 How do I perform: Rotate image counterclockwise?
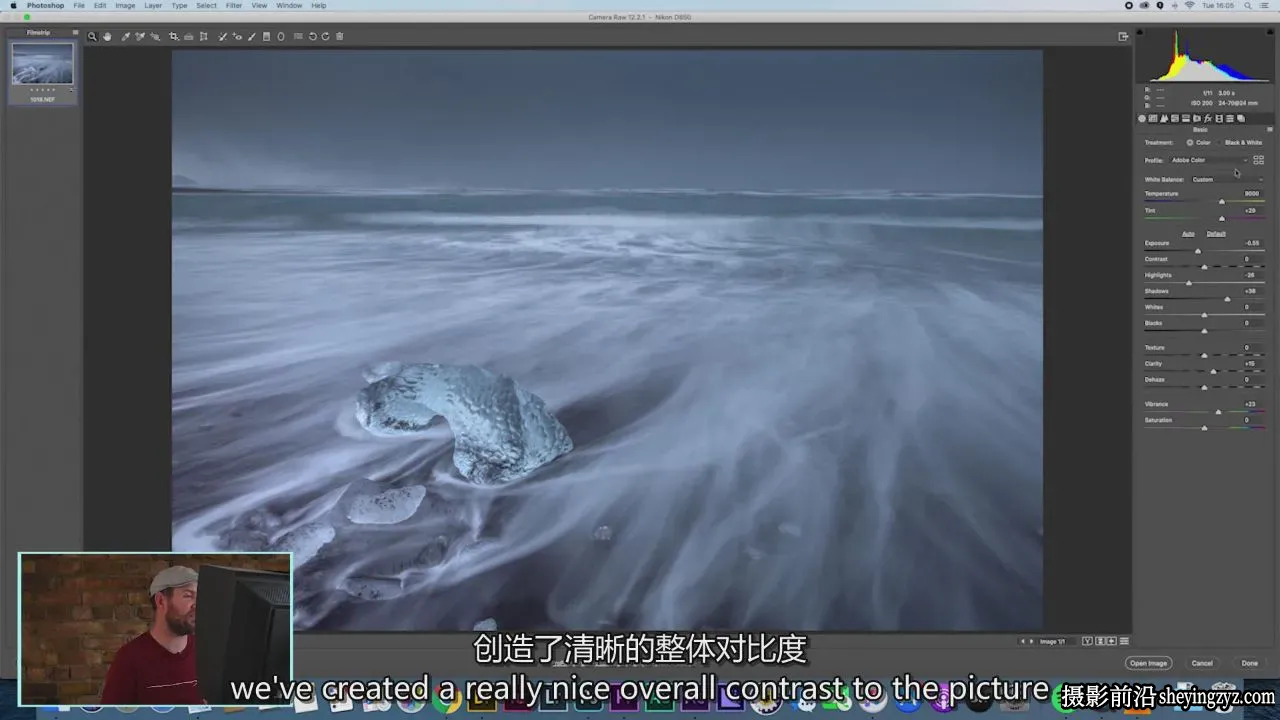click(312, 36)
